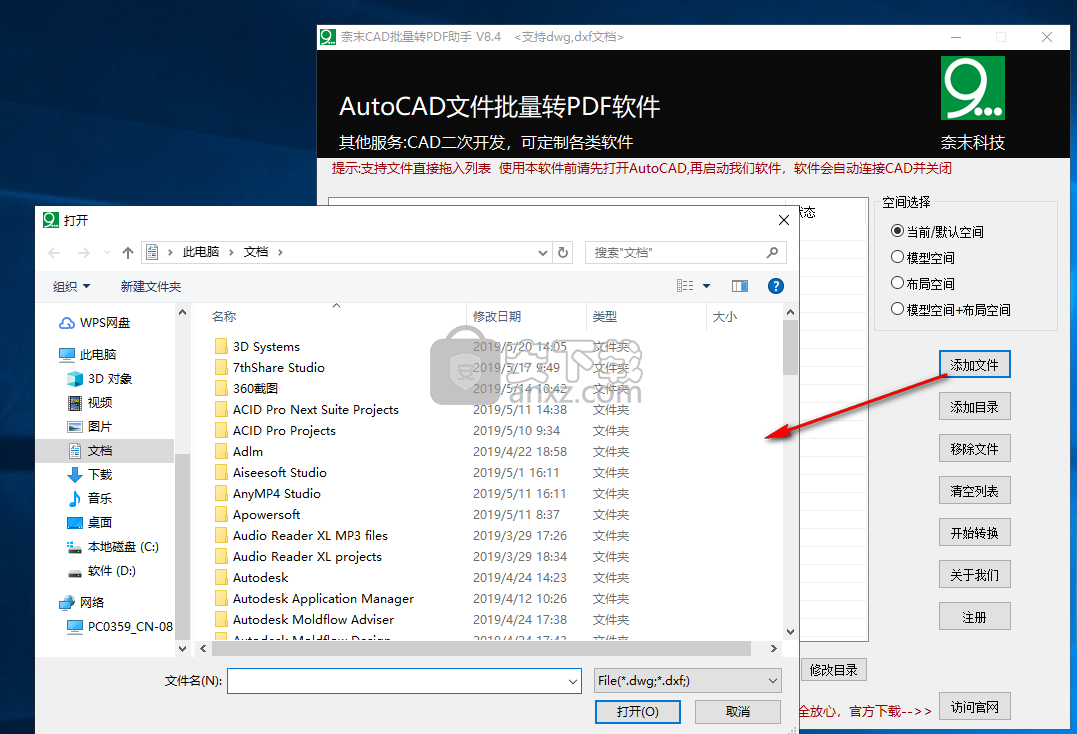Toggle the preview pane icon
Screen dimensions: 1077x734
pos(740,286)
